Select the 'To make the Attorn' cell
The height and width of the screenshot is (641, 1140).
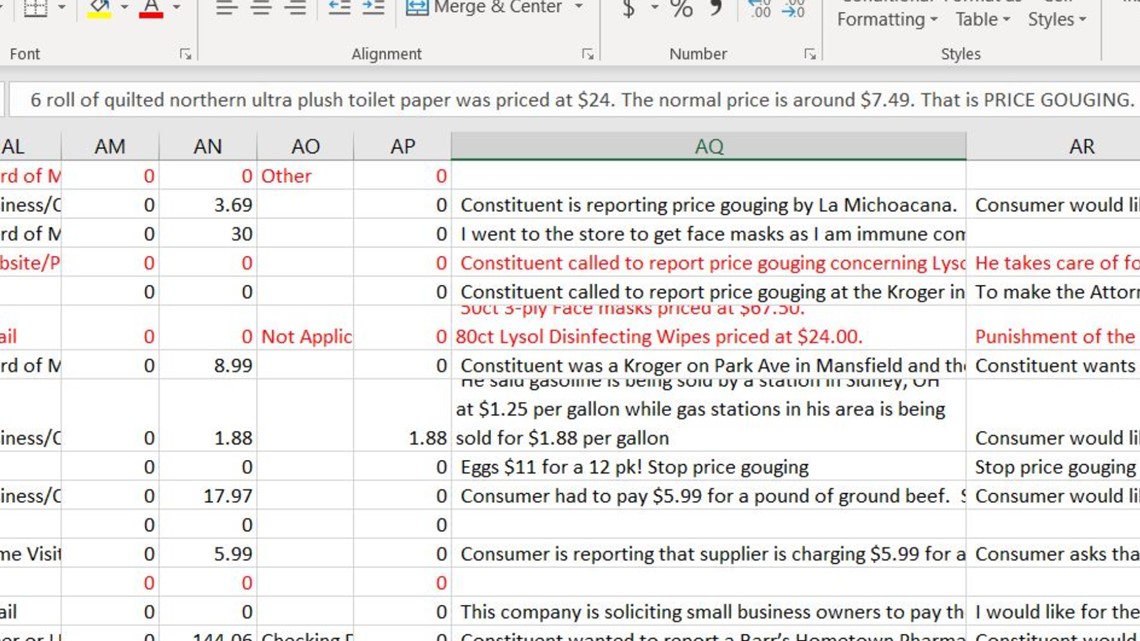[1053, 292]
